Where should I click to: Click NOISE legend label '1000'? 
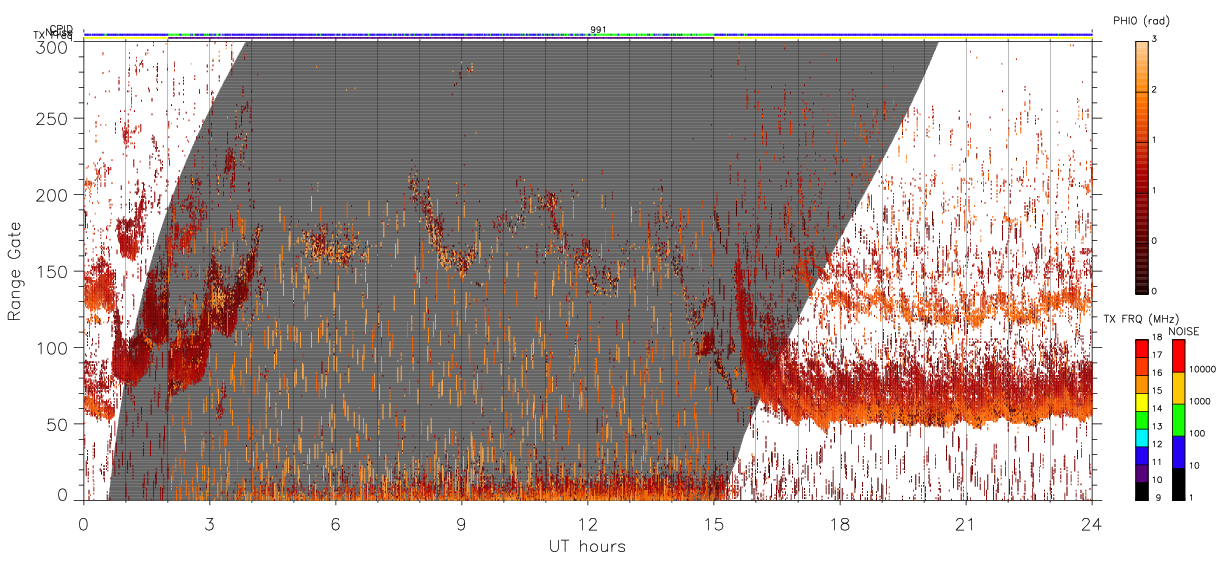point(1202,400)
